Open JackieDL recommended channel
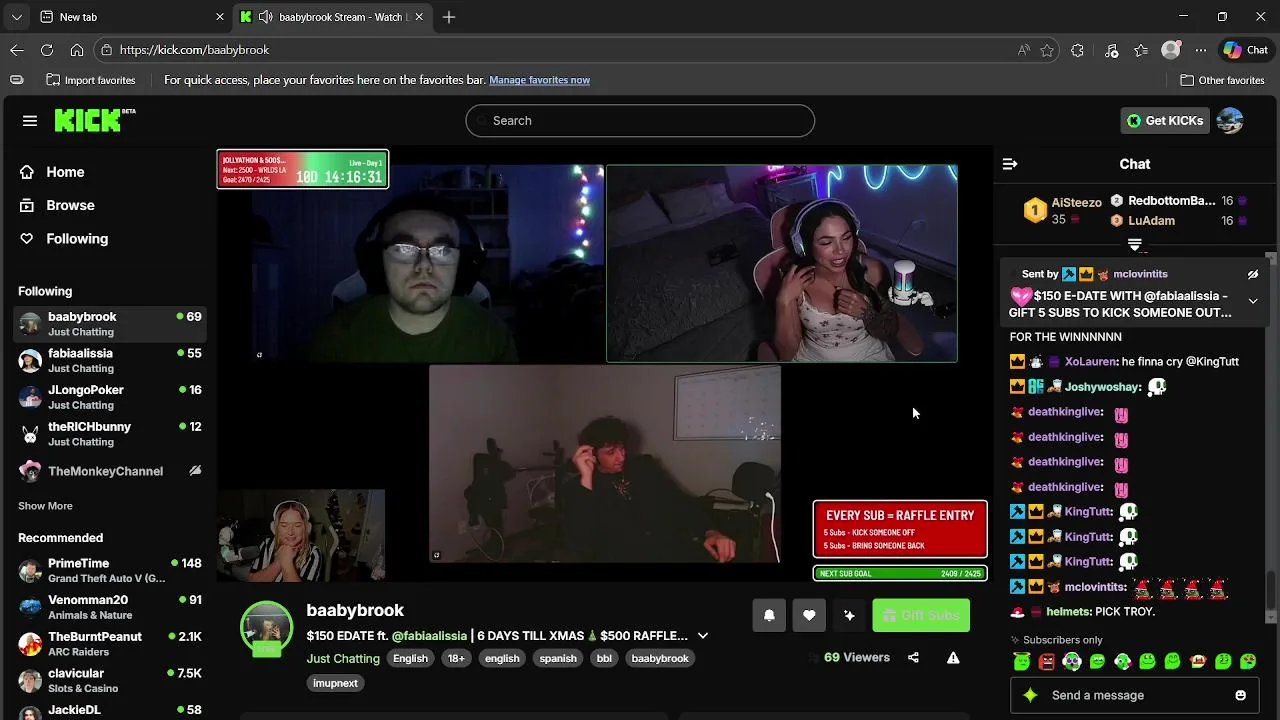Viewport: 1280px width, 720px height. [x=110, y=710]
